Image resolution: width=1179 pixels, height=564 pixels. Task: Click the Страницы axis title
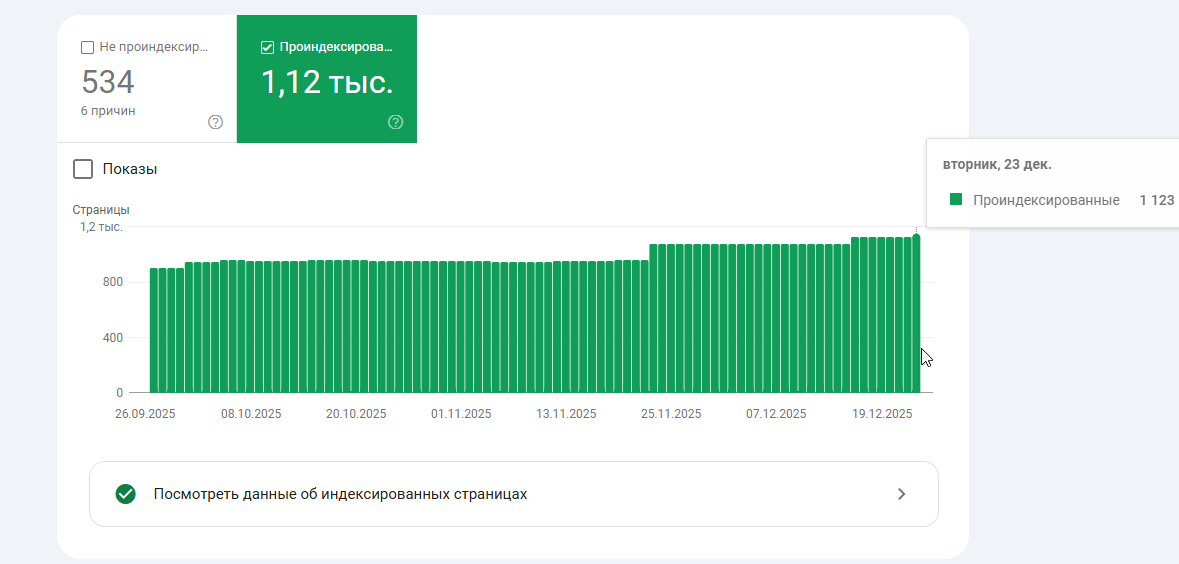click(102, 211)
